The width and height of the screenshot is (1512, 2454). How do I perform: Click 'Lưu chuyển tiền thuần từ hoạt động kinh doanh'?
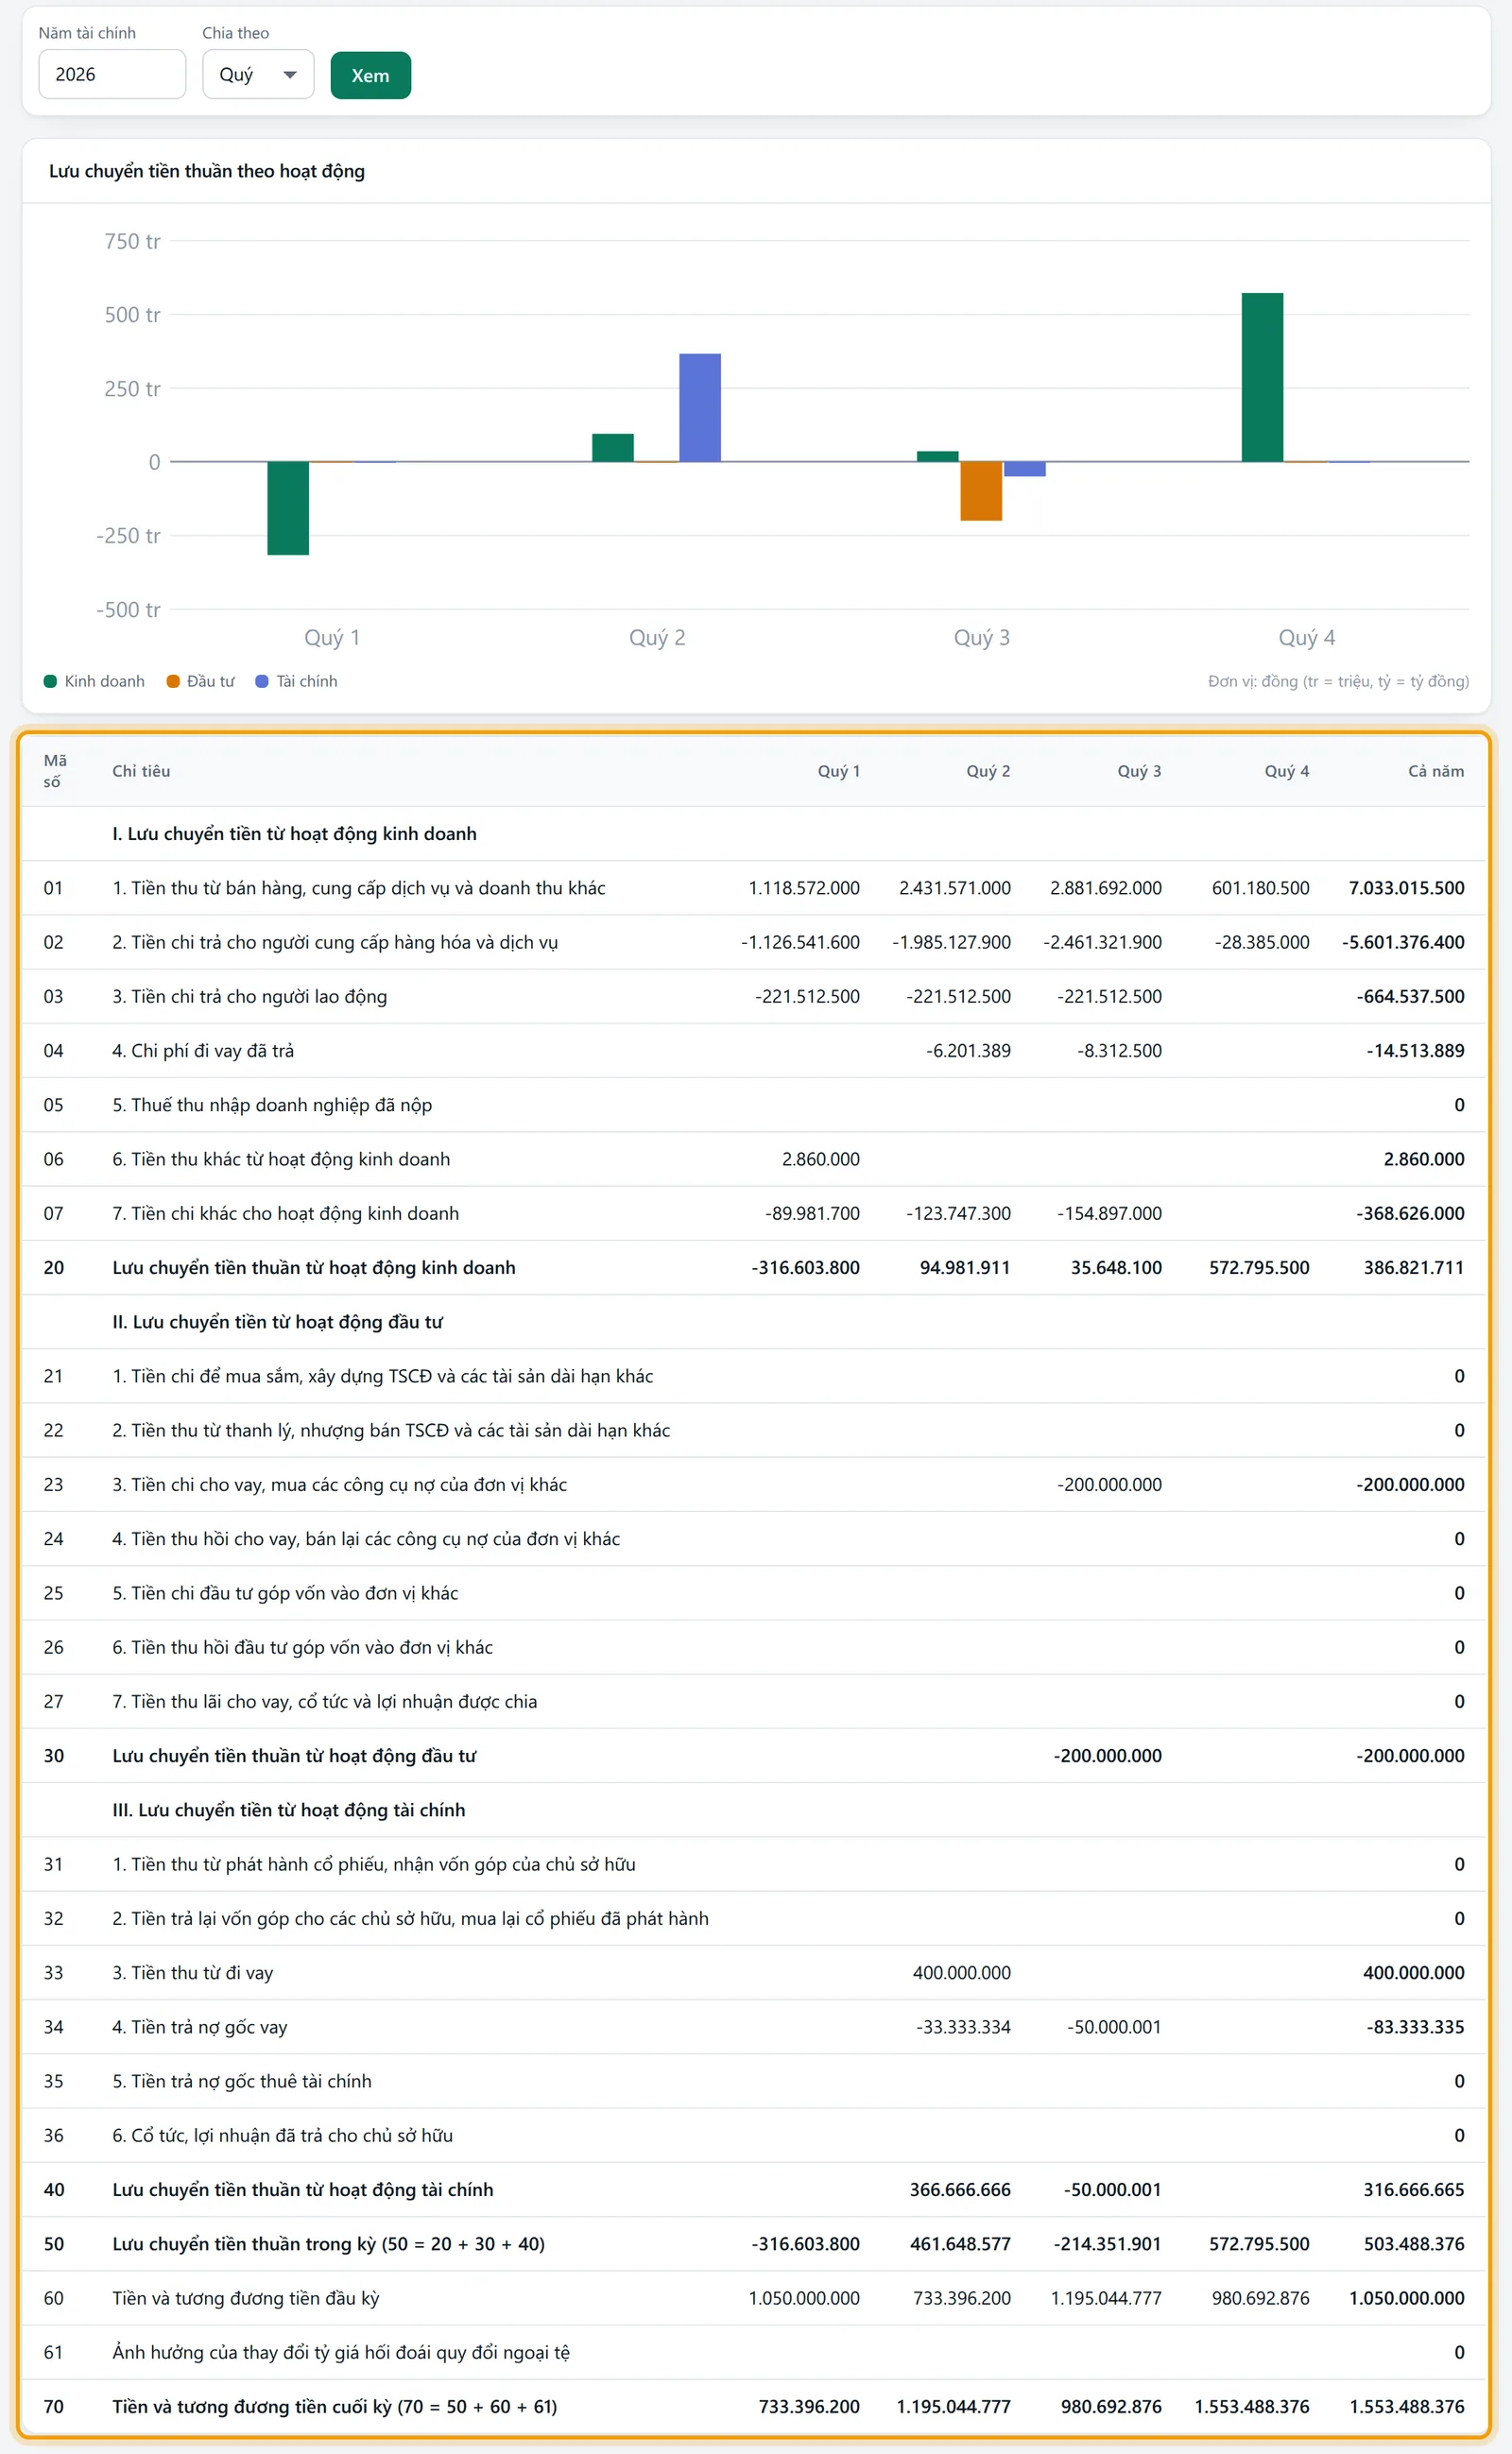pyautogui.click(x=314, y=1268)
